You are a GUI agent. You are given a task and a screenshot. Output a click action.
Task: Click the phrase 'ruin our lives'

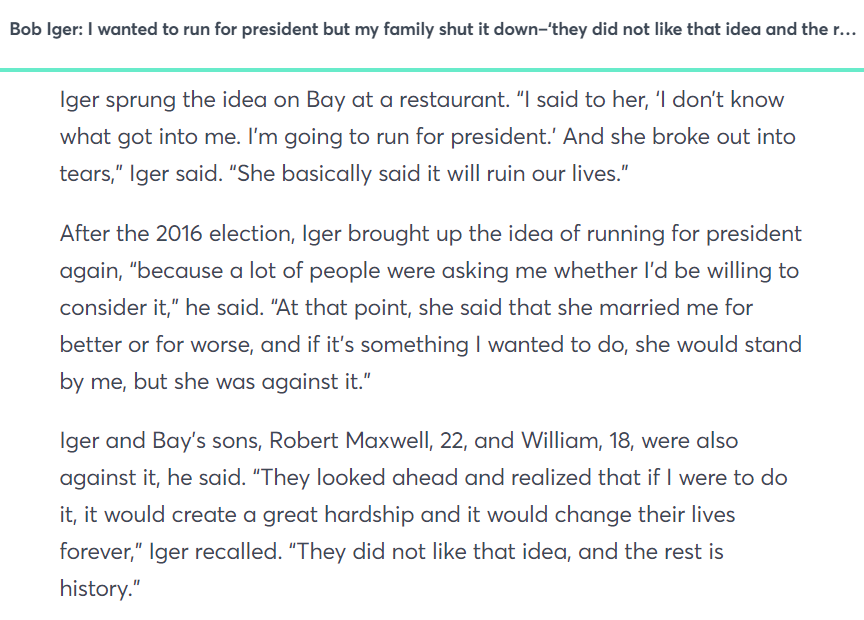click(552, 174)
